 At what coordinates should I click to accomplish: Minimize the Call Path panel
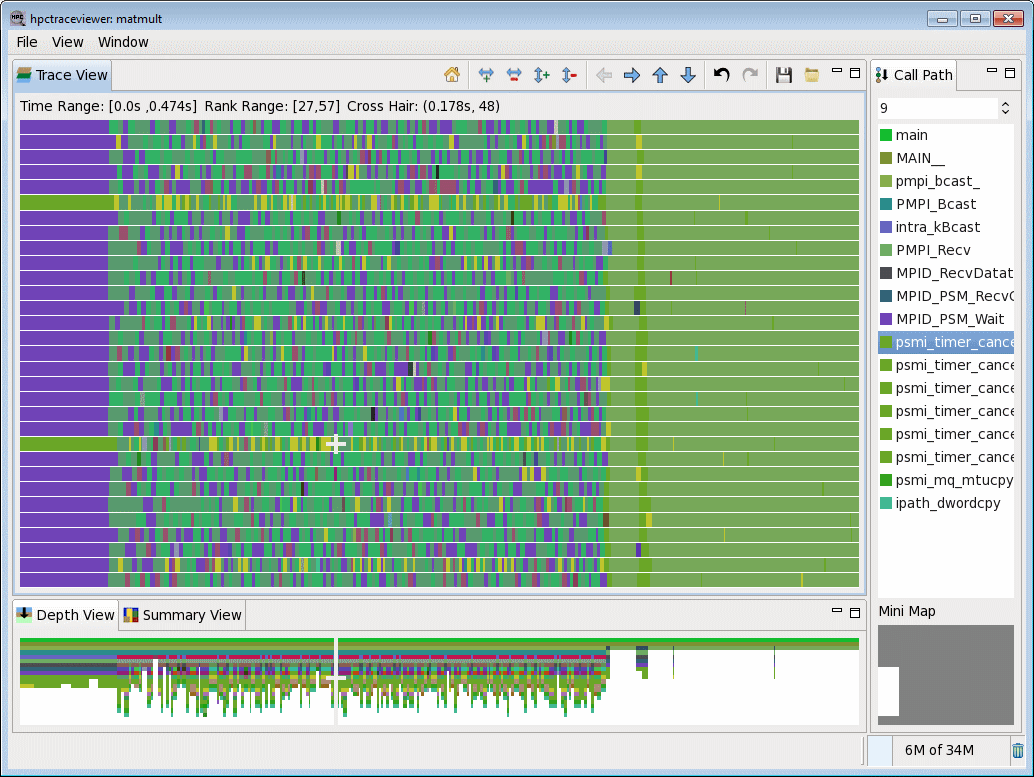pos(993,70)
